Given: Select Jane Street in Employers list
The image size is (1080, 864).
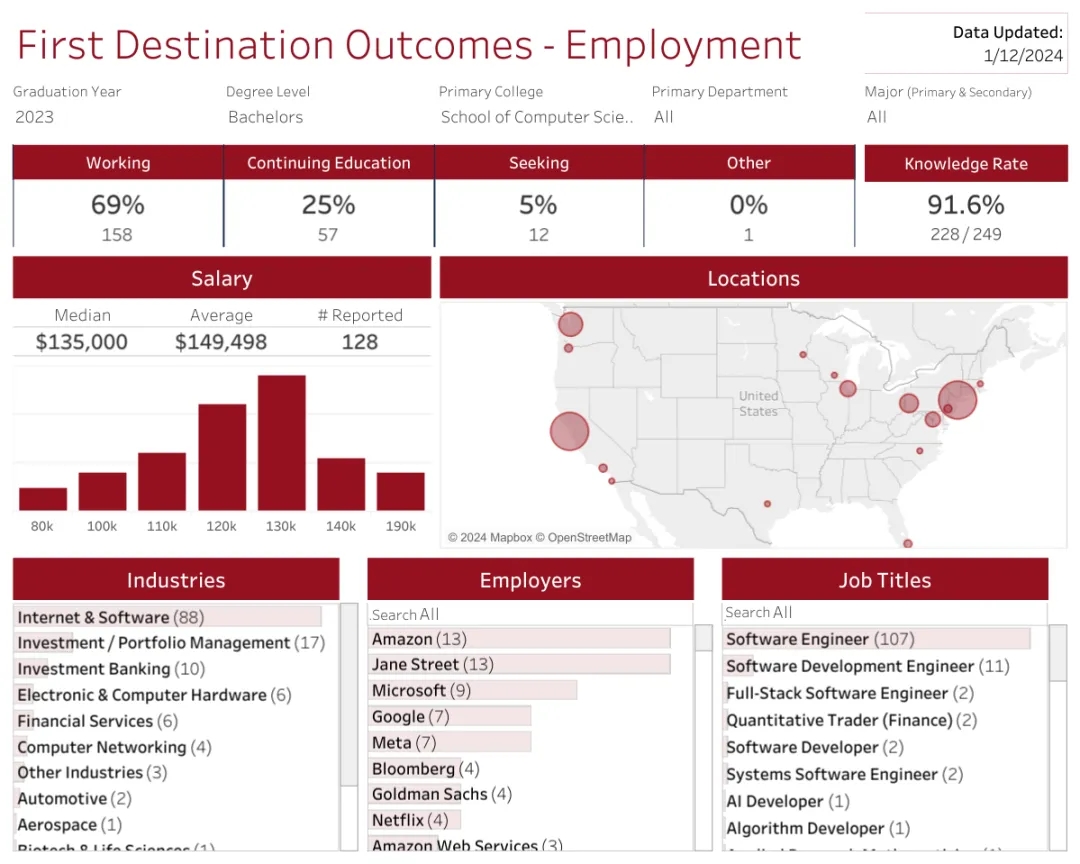Looking at the screenshot, I should [x=416, y=664].
